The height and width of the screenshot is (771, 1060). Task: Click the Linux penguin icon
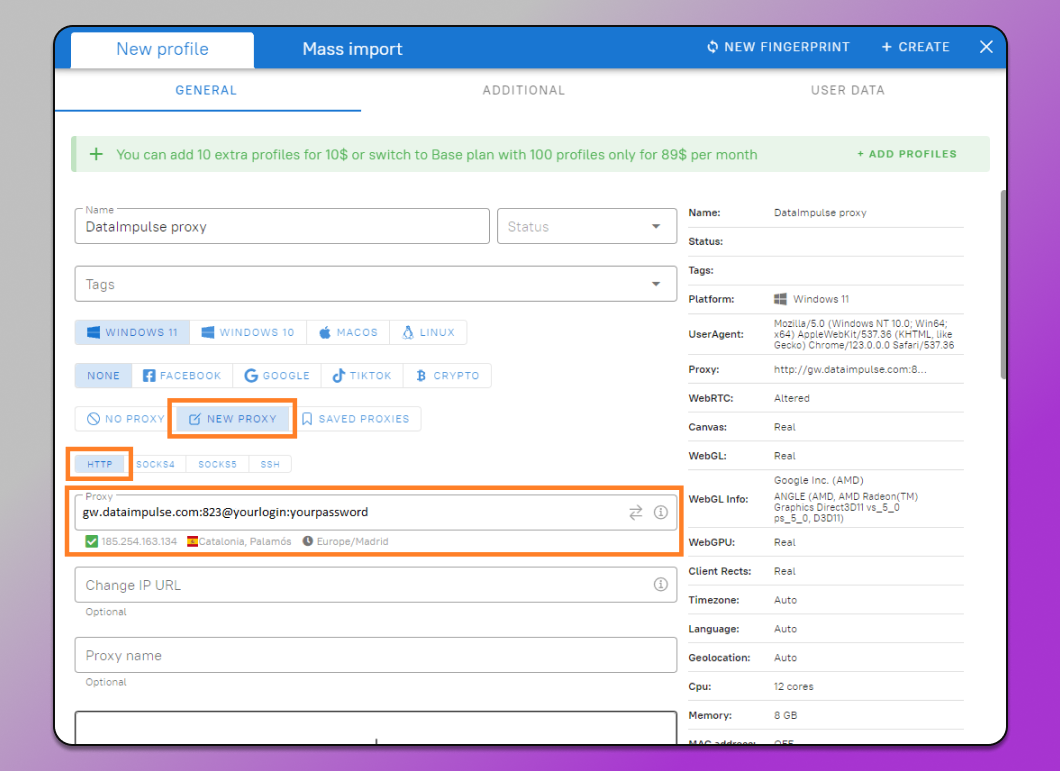408,332
